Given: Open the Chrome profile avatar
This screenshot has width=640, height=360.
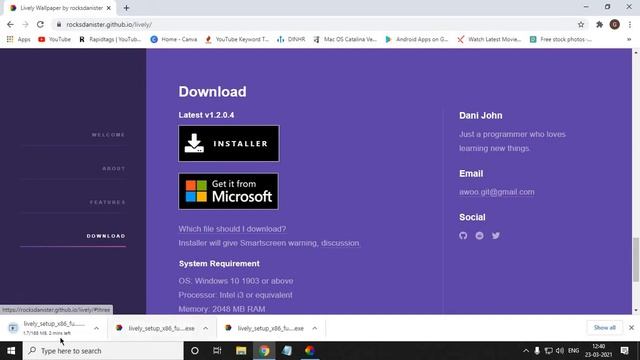Looking at the screenshot, I should click(615, 24).
